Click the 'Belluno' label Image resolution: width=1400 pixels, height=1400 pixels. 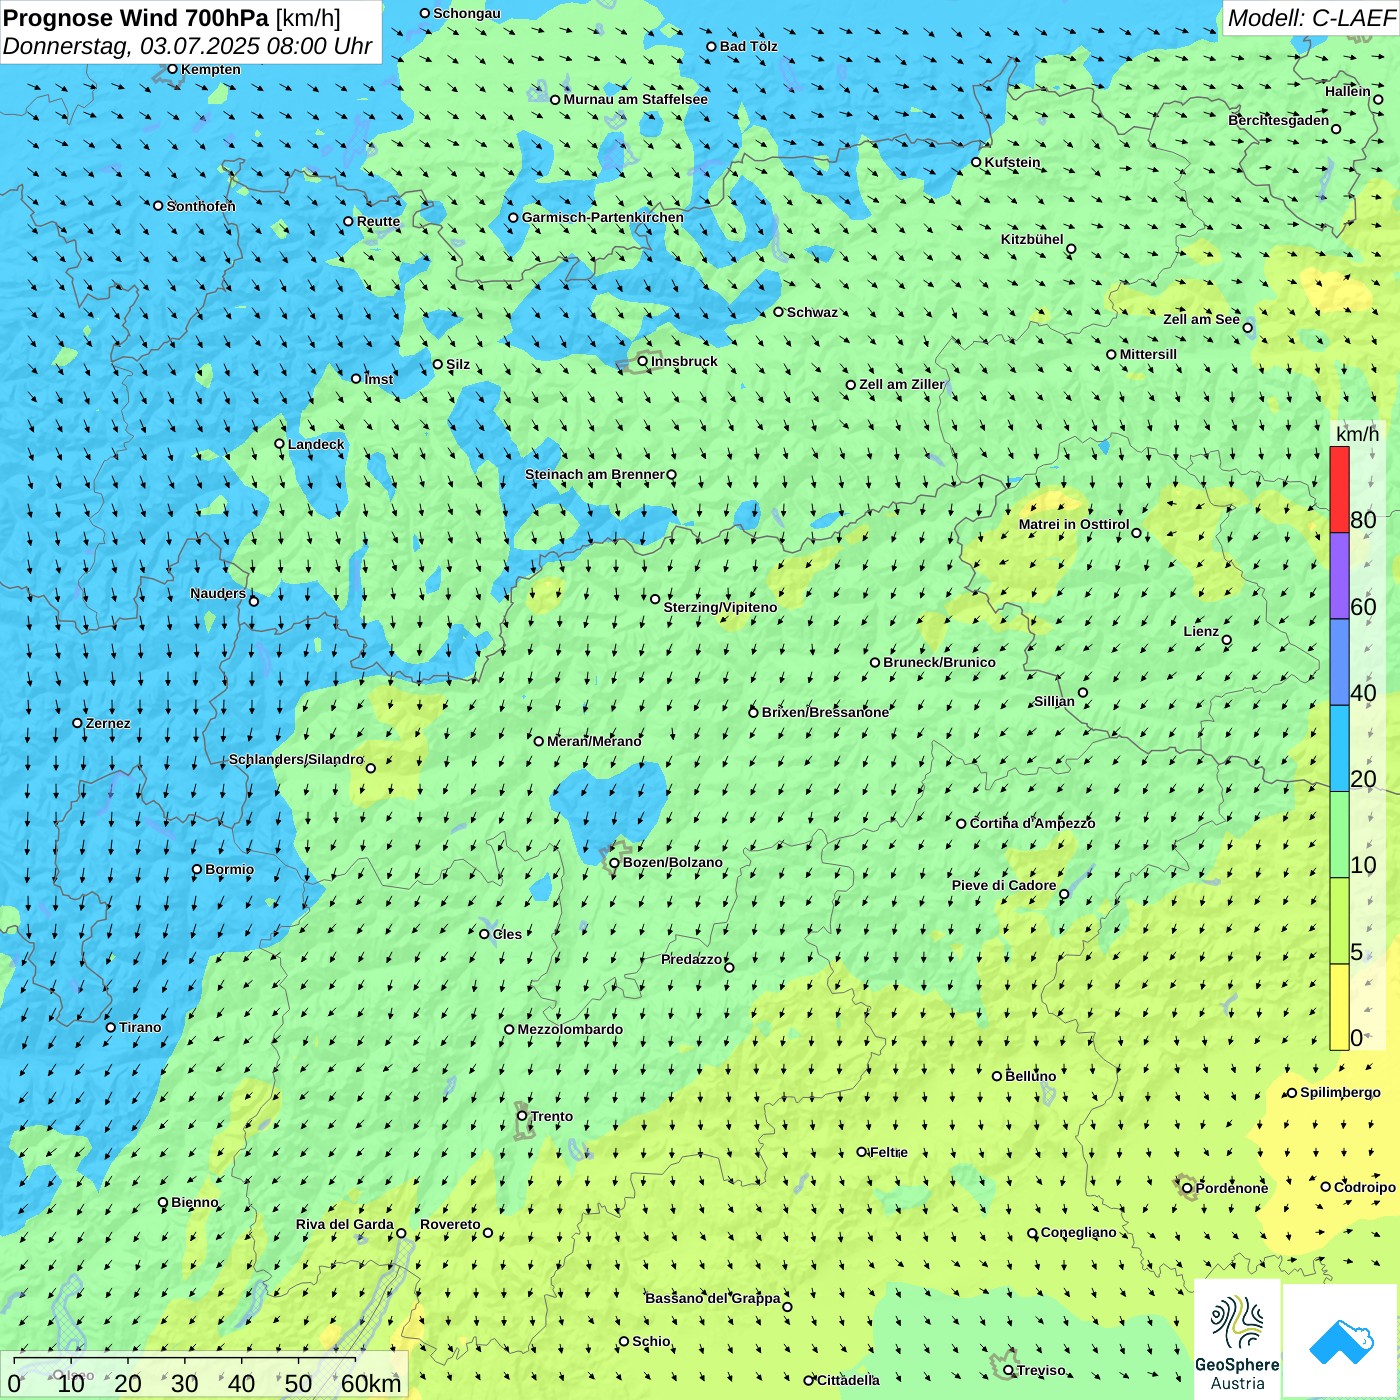(x=1030, y=1076)
